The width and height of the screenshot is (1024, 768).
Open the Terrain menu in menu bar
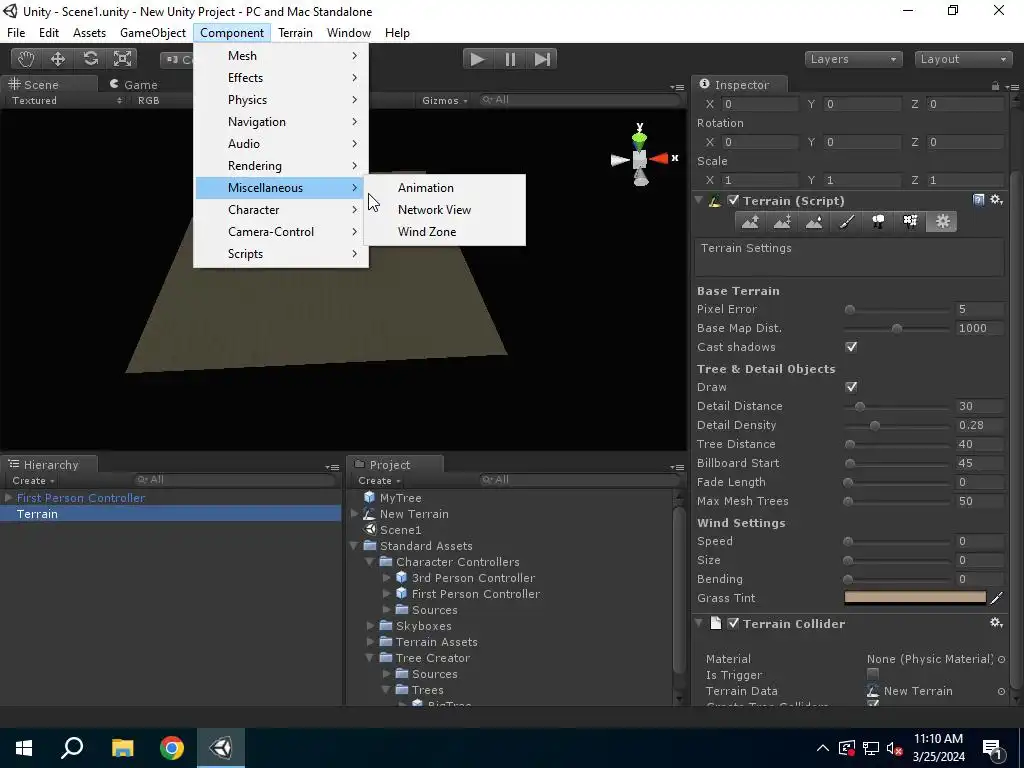click(295, 33)
